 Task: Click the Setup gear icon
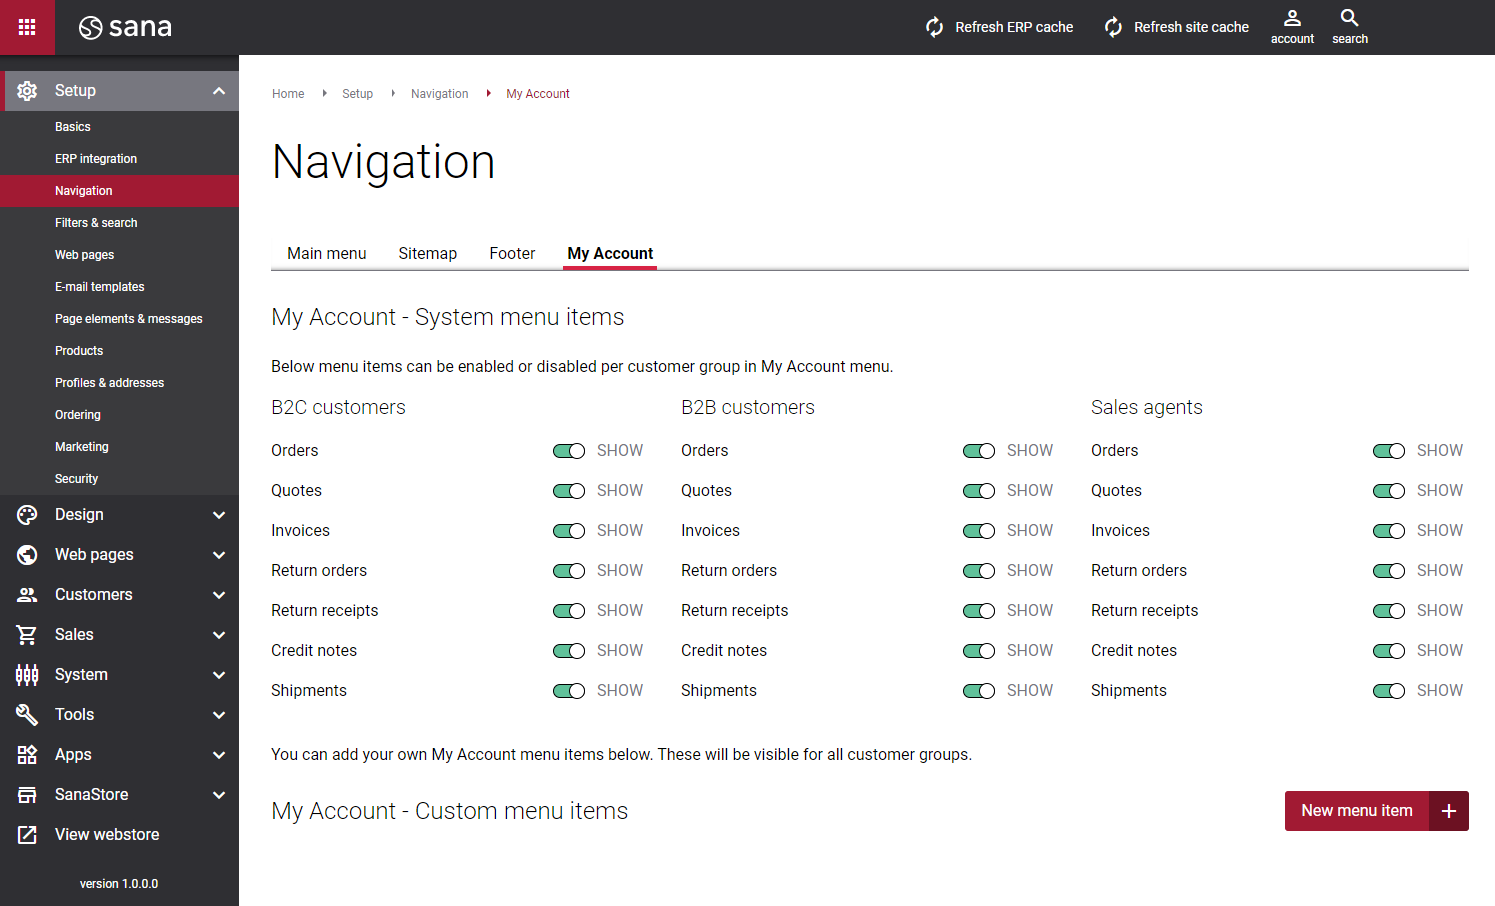pos(27,91)
